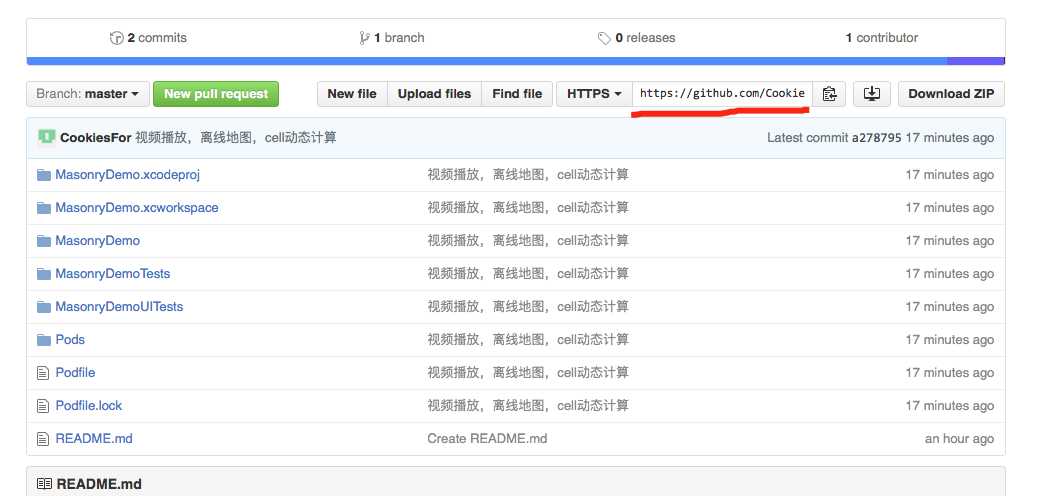This screenshot has height=496, width=1058.
Task: View the 1 contributor link
Action: (x=881, y=38)
